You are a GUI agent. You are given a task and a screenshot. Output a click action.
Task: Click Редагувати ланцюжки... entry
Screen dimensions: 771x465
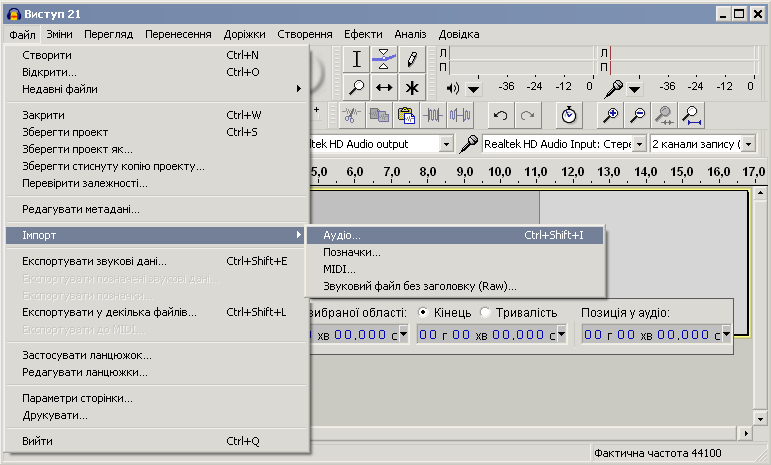click(157, 372)
